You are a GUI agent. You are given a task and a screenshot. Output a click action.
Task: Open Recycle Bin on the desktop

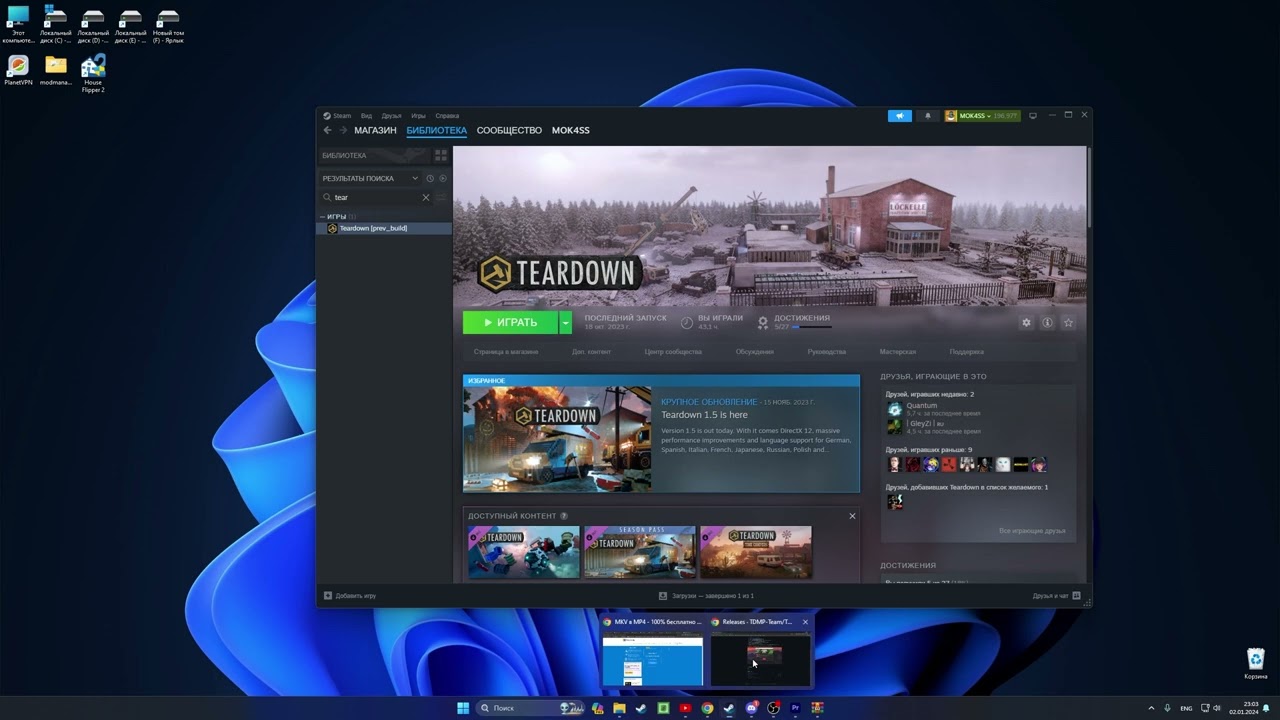click(1255, 664)
